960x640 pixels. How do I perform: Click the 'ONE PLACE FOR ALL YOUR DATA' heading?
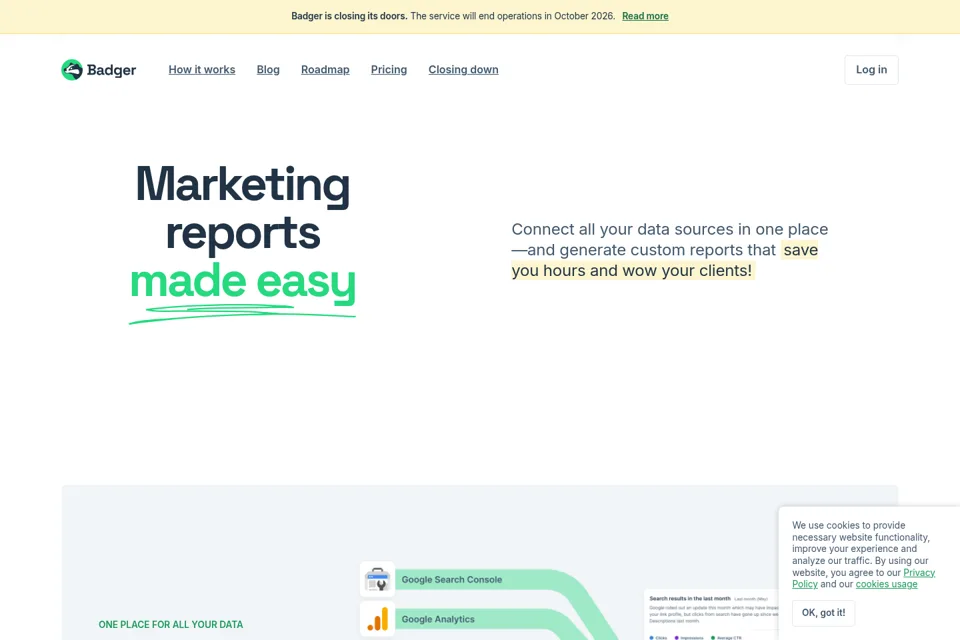tap(171, 625)
